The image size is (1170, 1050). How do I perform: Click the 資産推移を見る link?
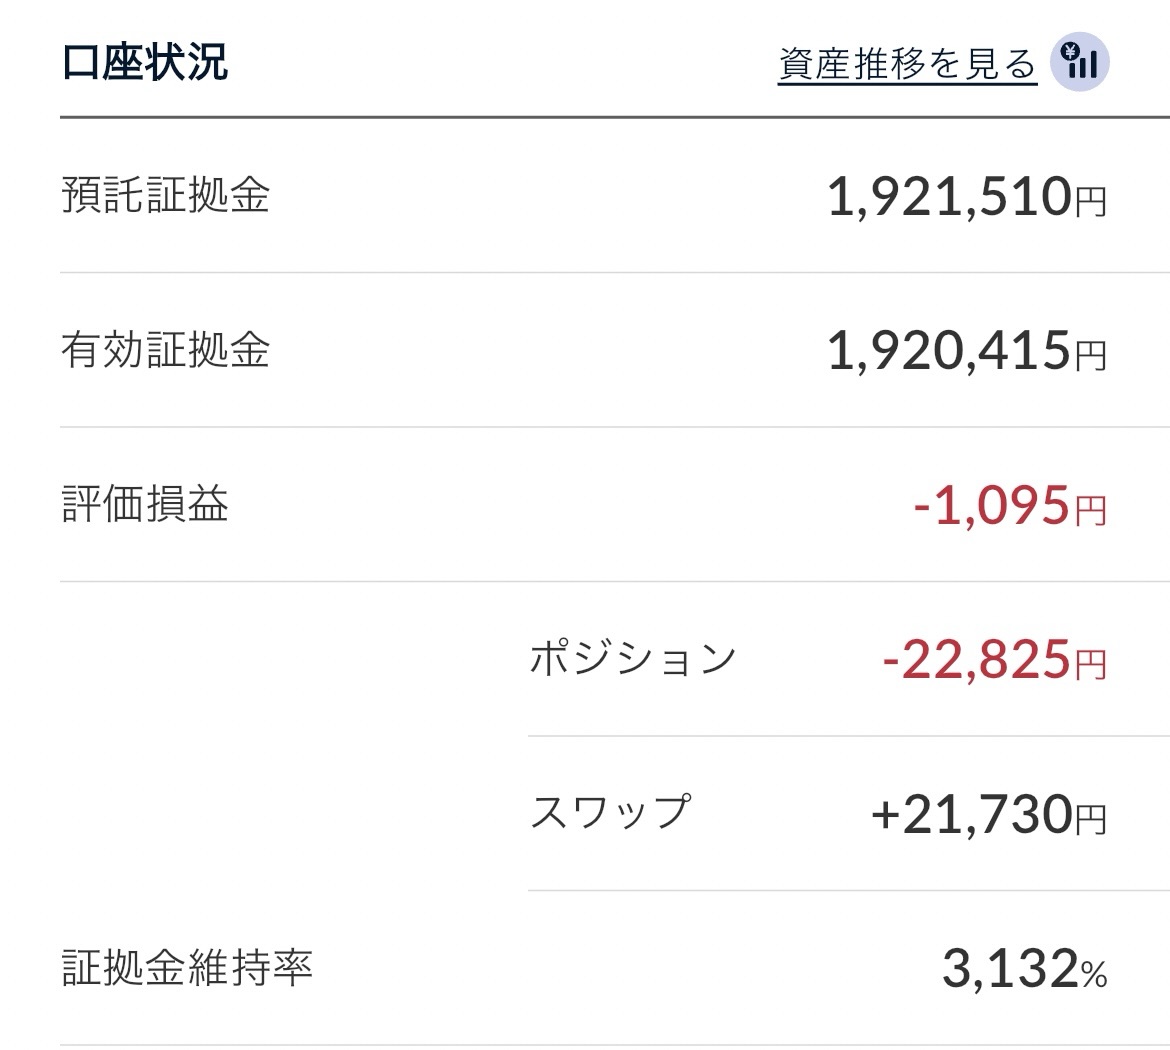tap(907, 64)
